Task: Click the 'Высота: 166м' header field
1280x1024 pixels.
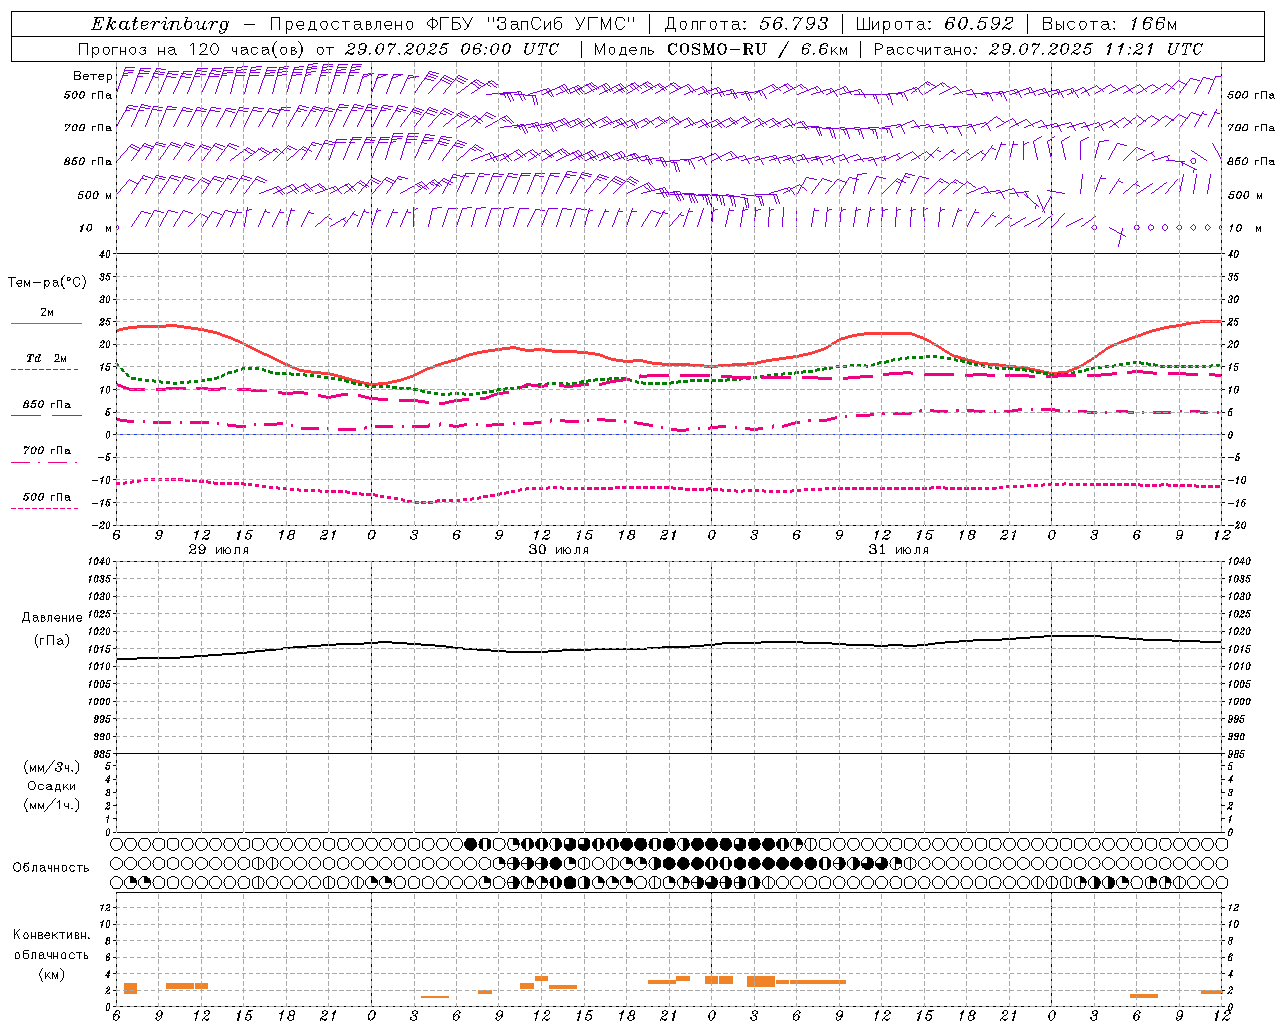Action: (x=1109, y=24)
